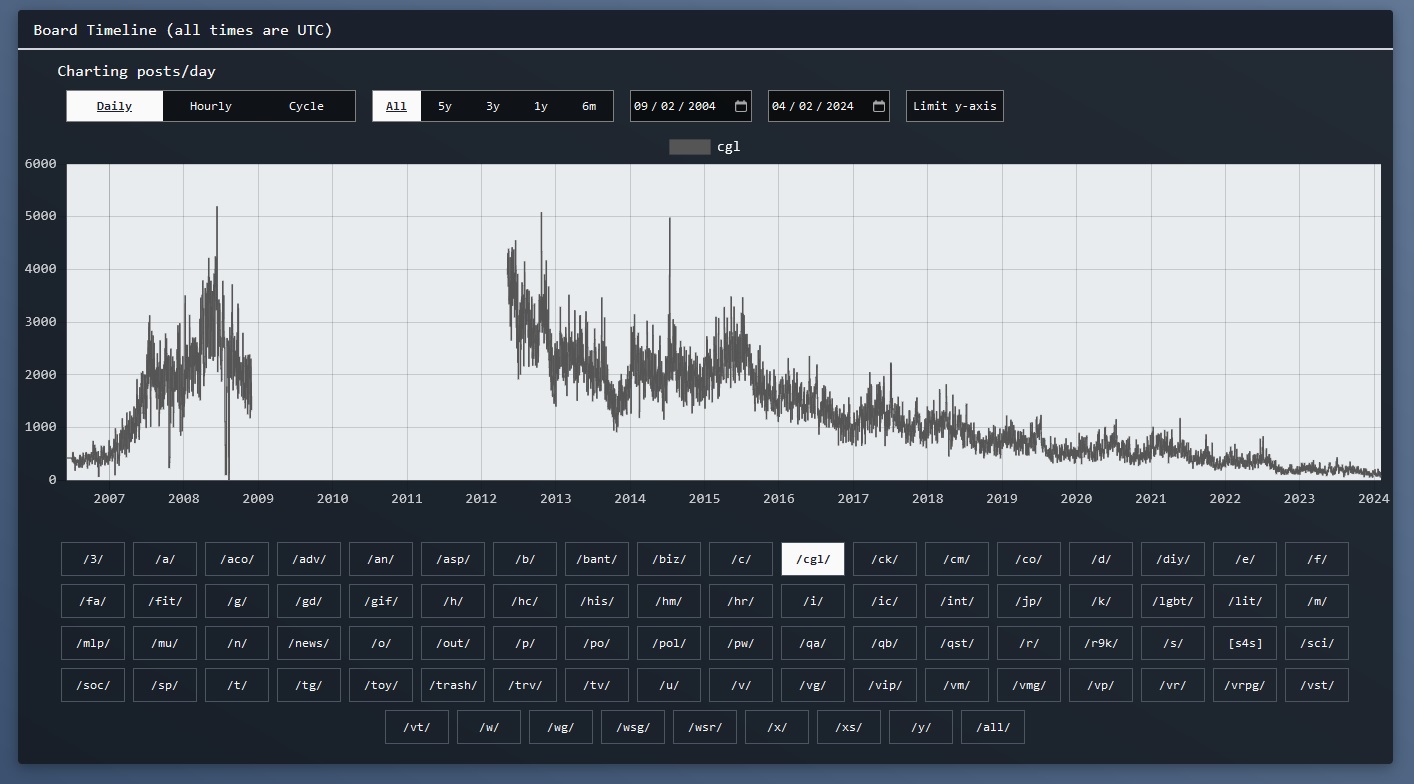The height and width of the screenshot is (784, 1414).
Task: Select the /f/ board
Action: point(1317,559)
